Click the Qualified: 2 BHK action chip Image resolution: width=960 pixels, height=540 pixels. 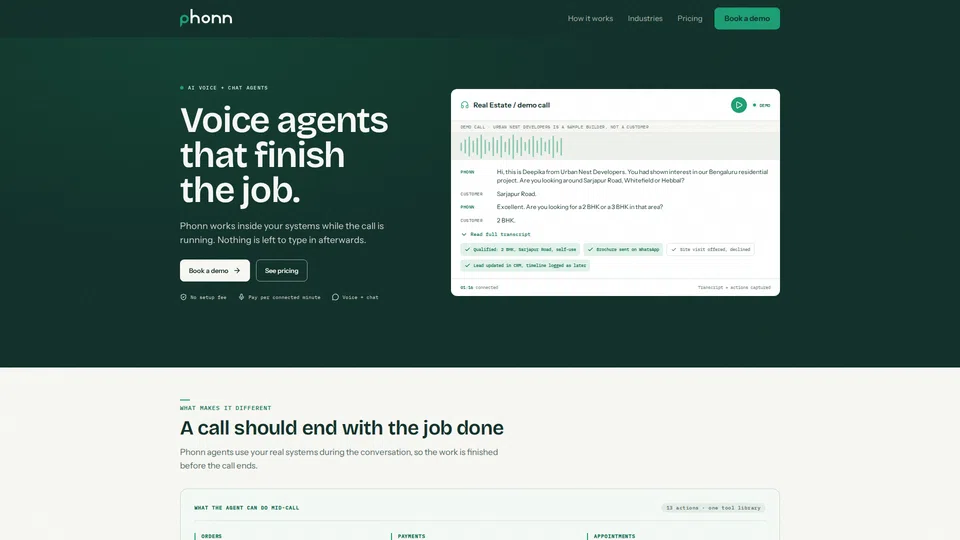click(x=520, y=249)
